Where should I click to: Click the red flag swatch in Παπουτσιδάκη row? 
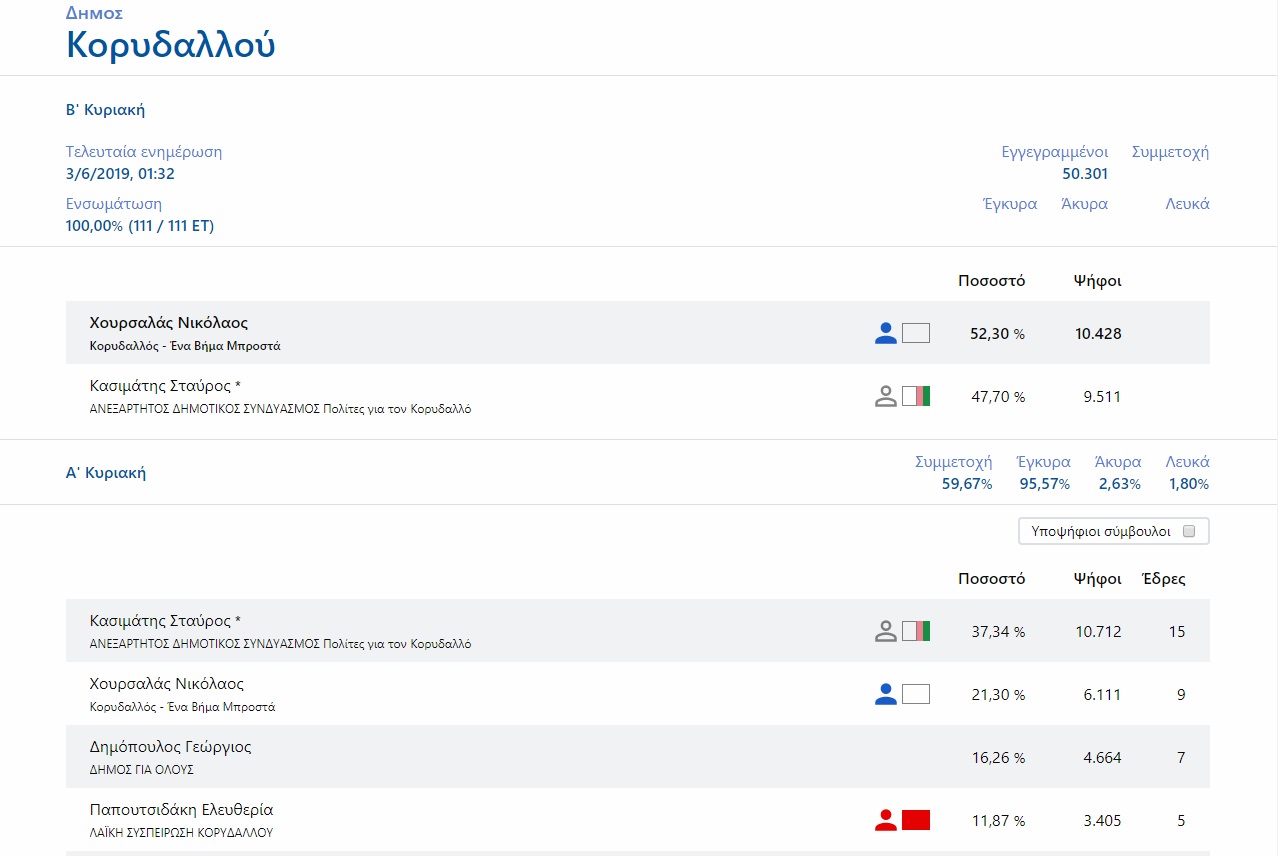916,820
